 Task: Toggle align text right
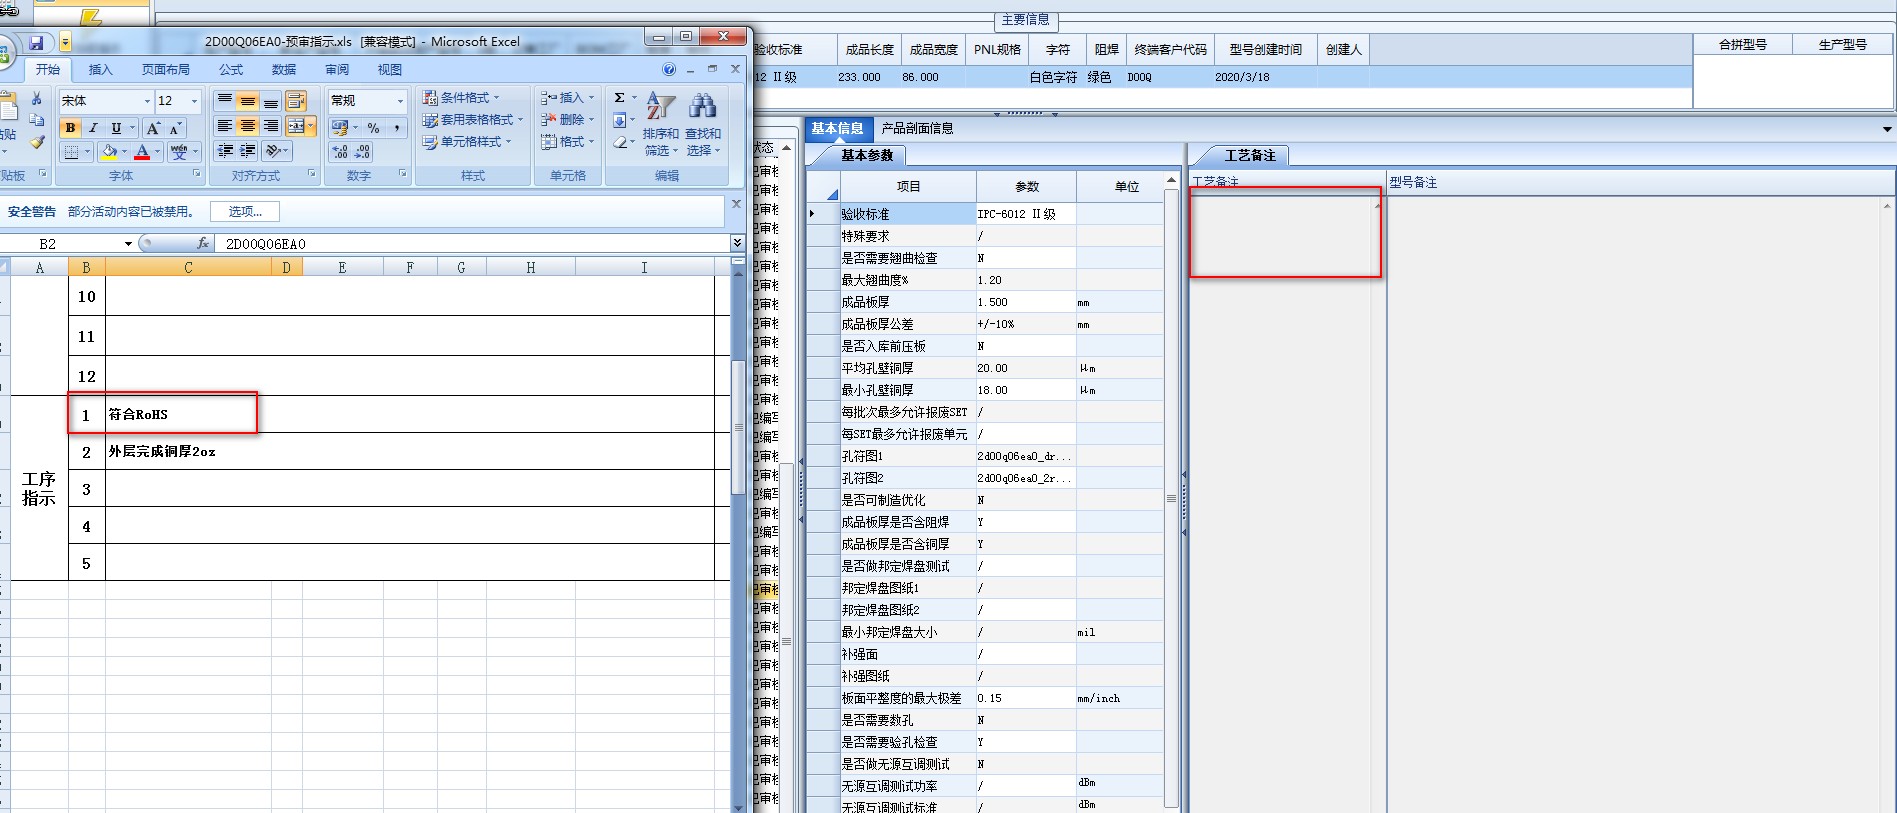click(270, 126)
